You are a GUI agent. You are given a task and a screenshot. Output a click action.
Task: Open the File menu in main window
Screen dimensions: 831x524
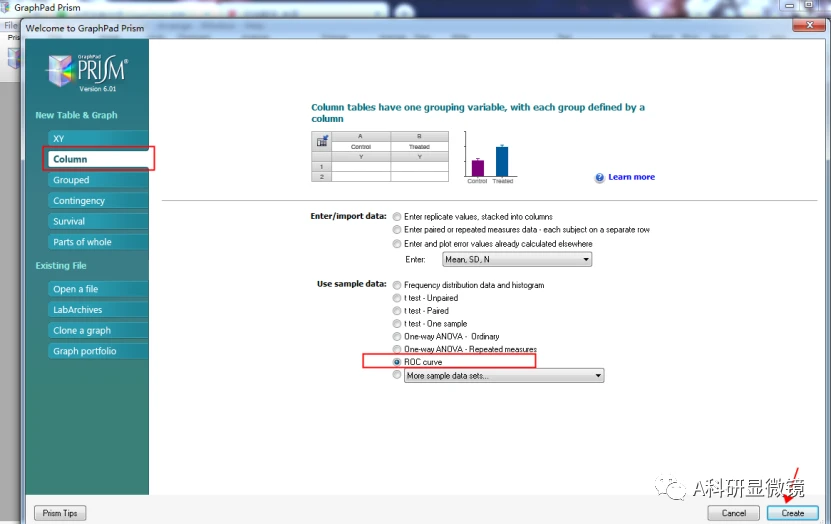click(10, 25)
